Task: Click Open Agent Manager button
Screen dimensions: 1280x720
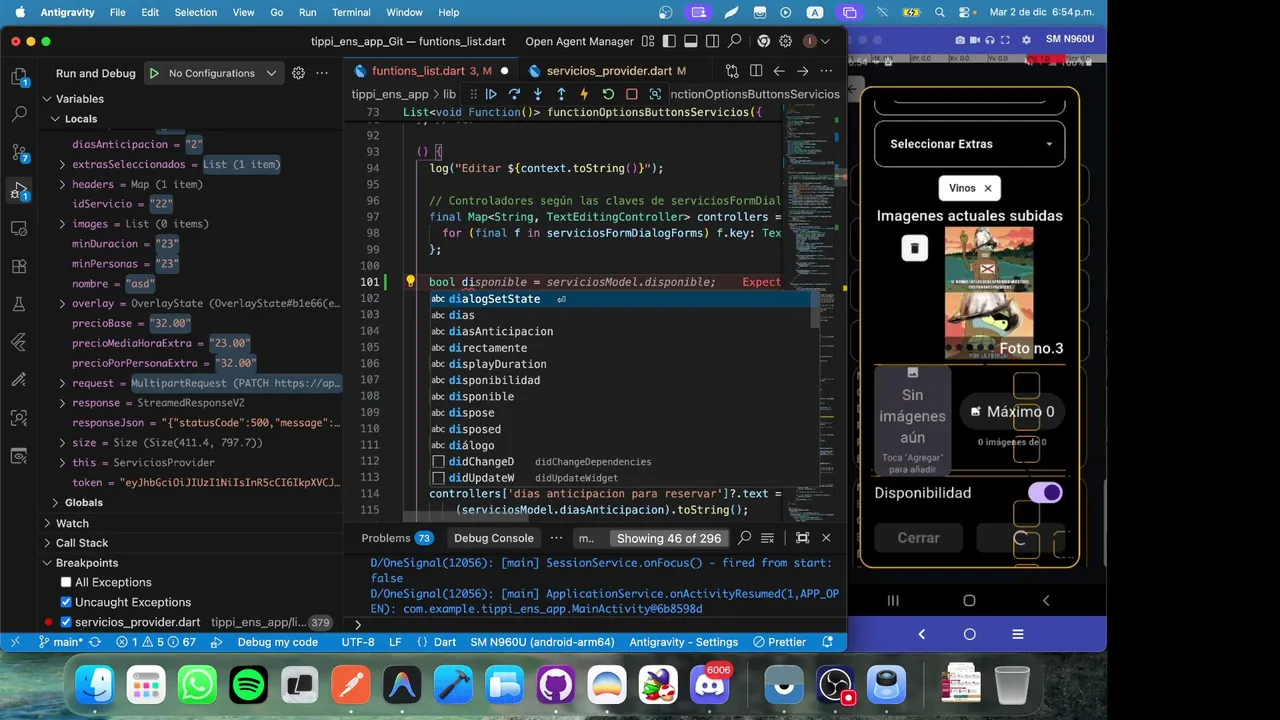Action: pos(579,41)
